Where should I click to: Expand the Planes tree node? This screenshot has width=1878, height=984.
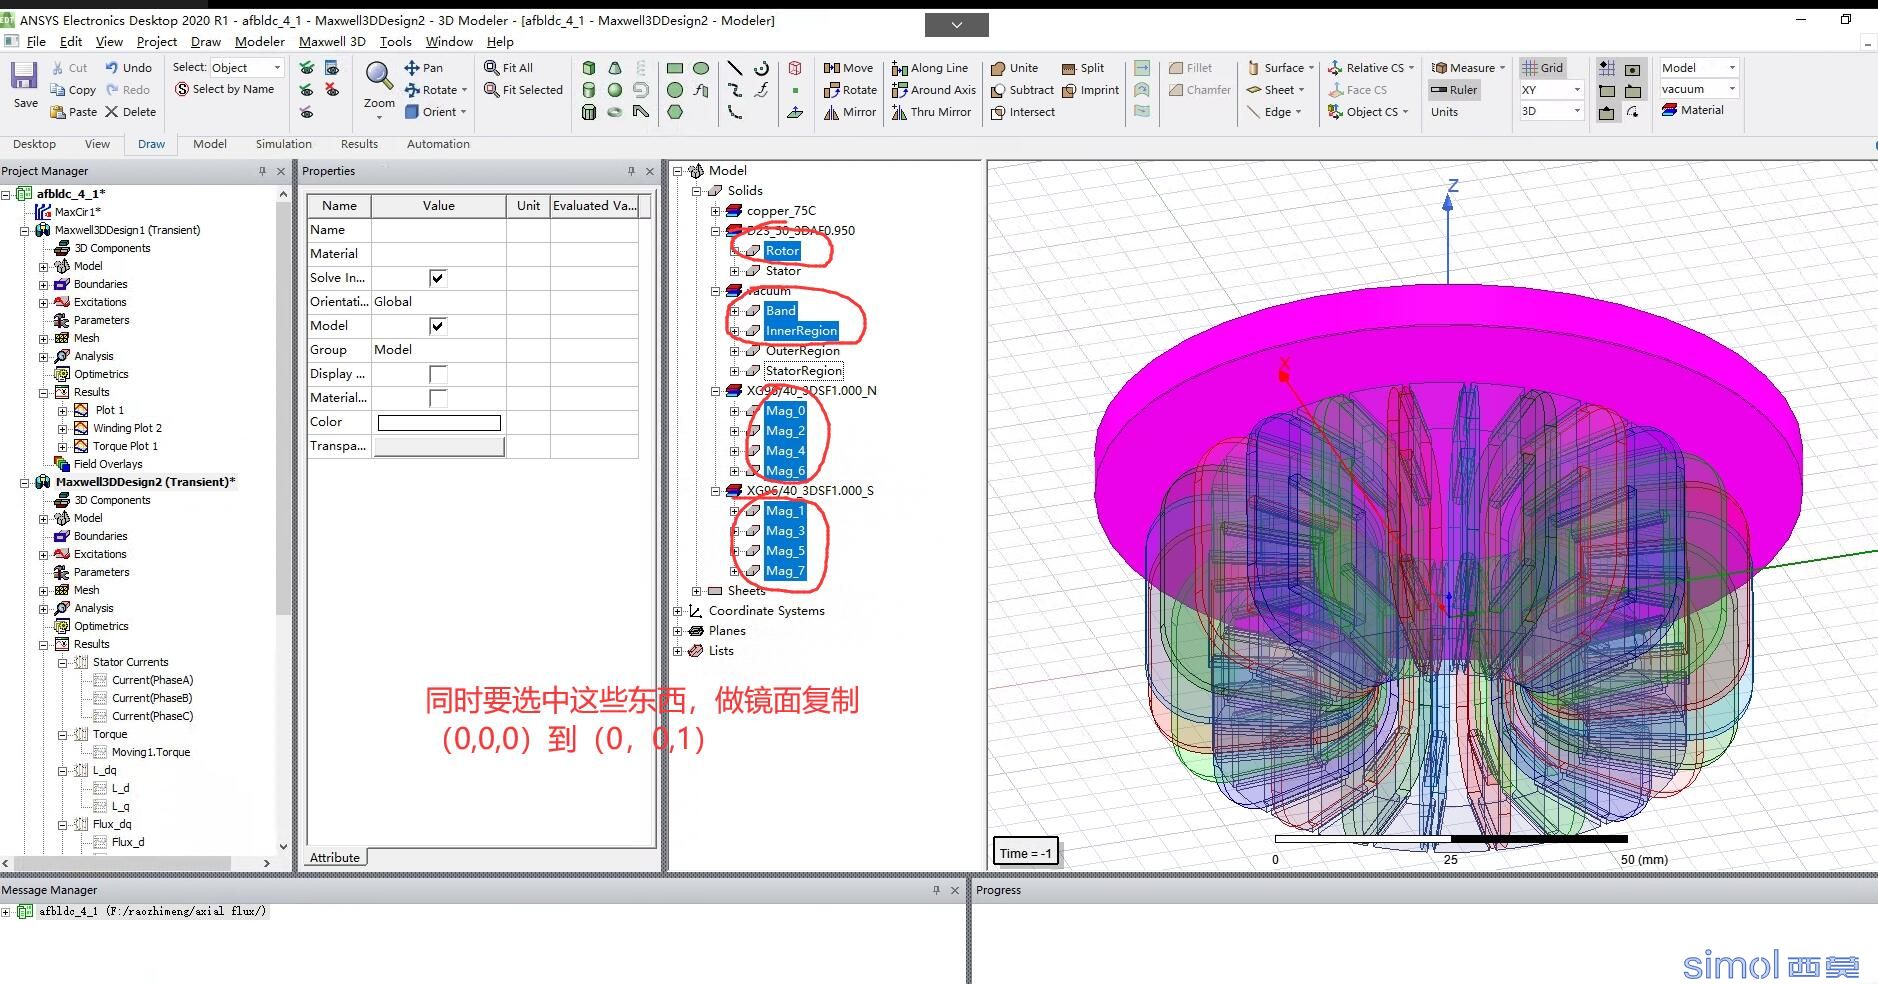point(677,631)
